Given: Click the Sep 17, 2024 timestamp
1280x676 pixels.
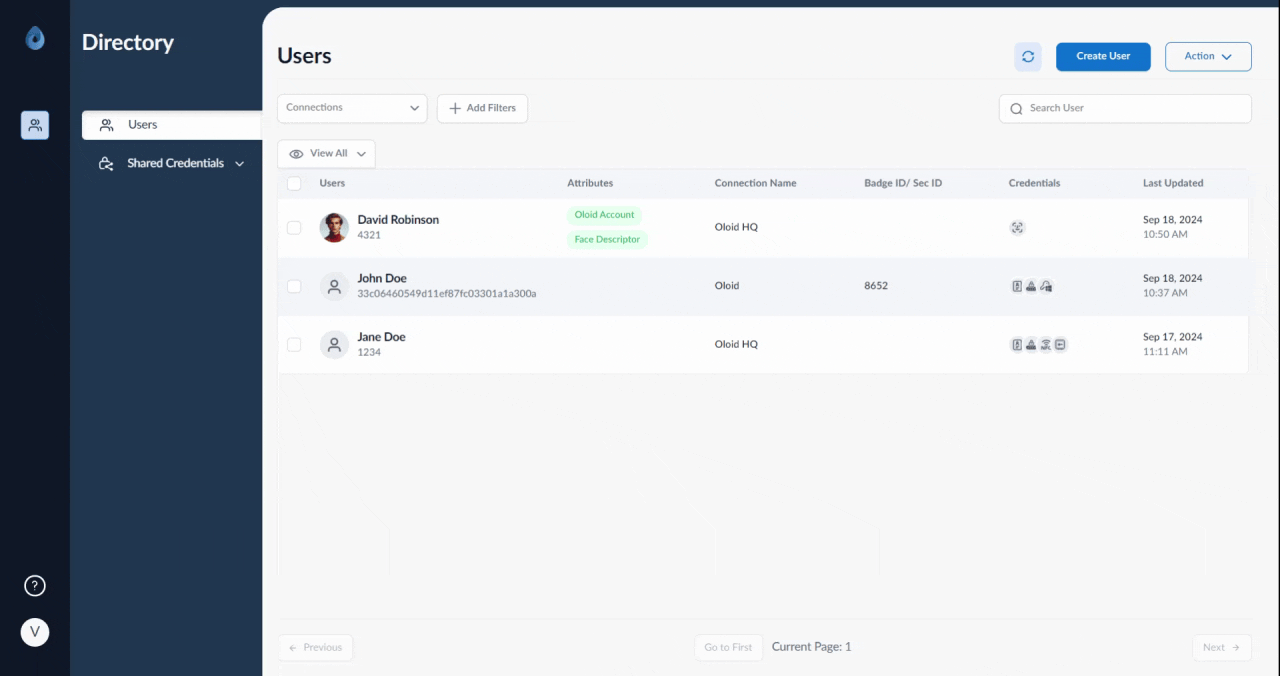Looking at the screenshot, I should click(x=1173, y=337).
